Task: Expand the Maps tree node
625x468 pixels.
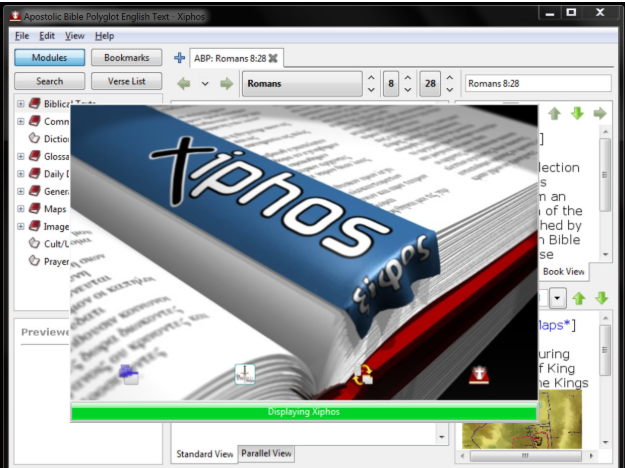Action: point(21,209)
